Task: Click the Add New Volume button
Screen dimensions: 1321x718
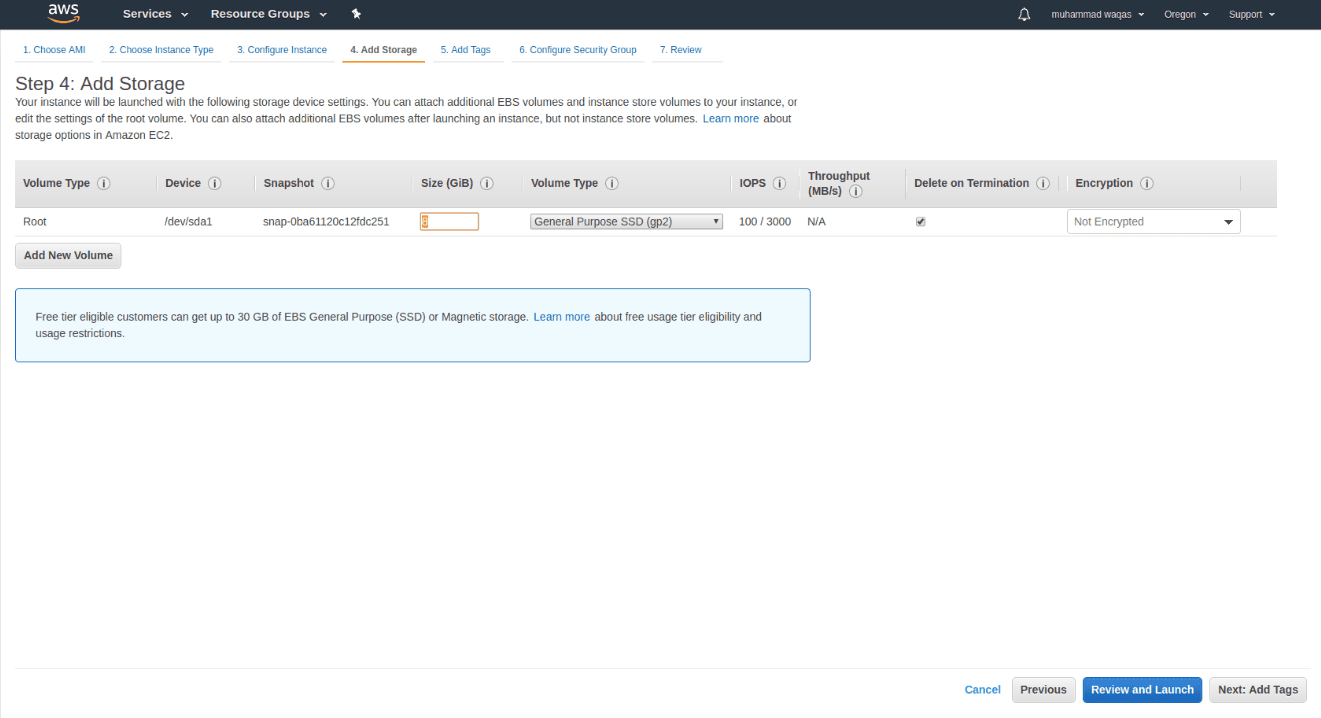Action: pos(68,256)
